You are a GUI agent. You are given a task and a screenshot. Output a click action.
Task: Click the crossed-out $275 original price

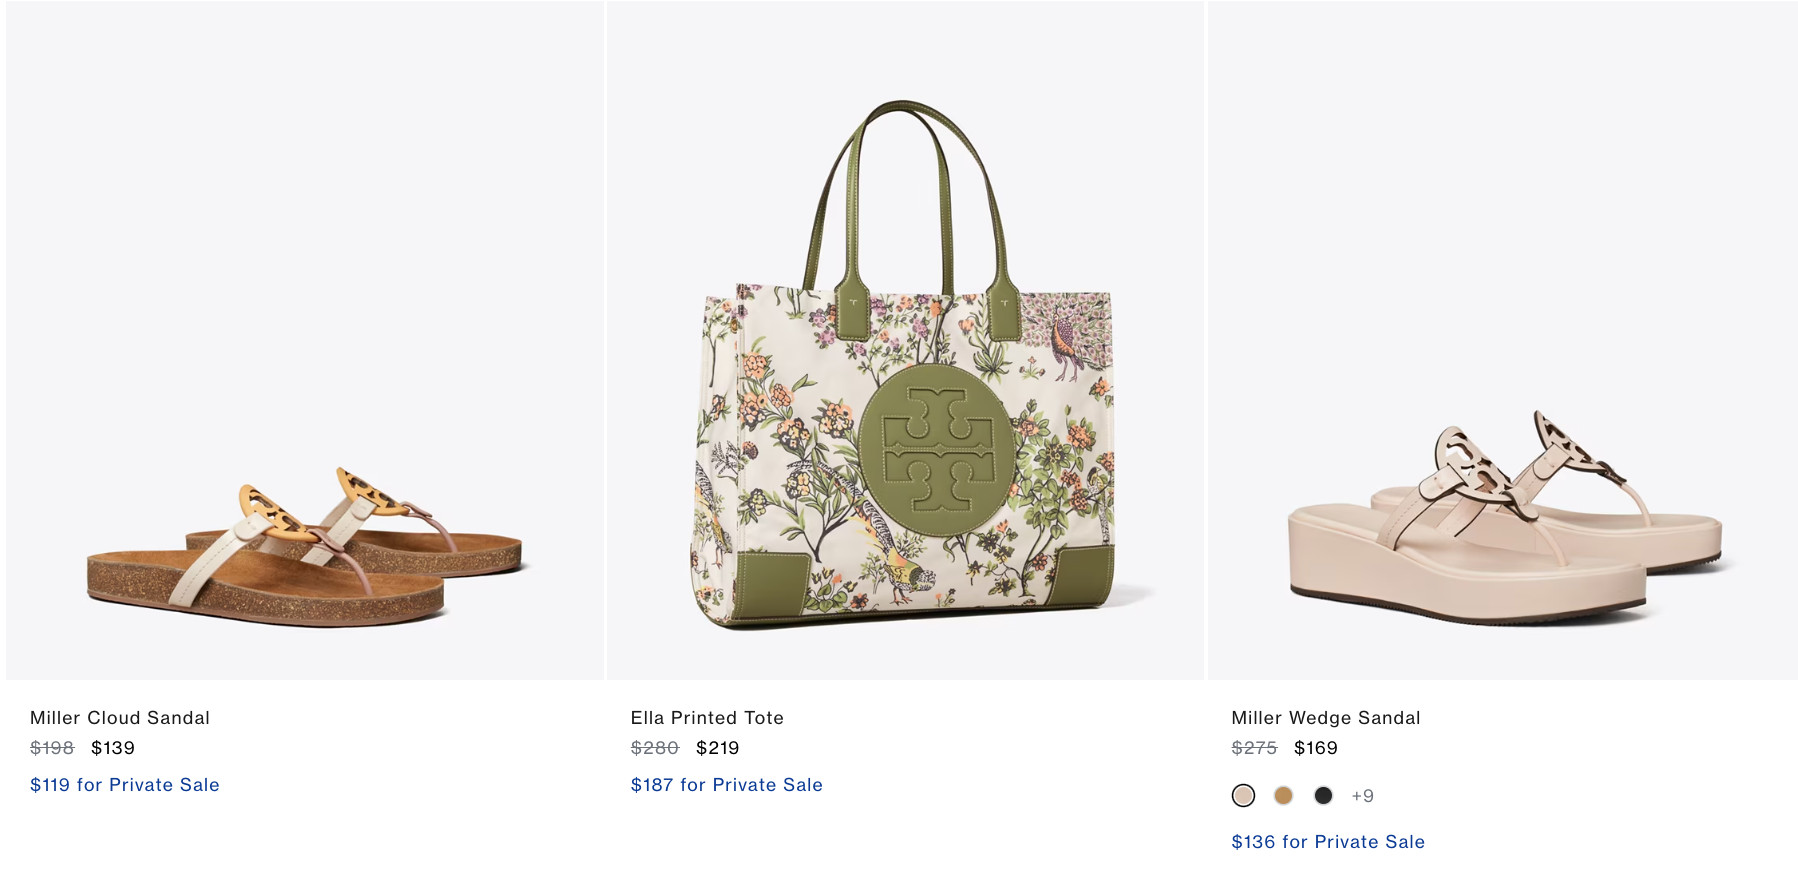pyautogui.click(x=1254, y=748)
